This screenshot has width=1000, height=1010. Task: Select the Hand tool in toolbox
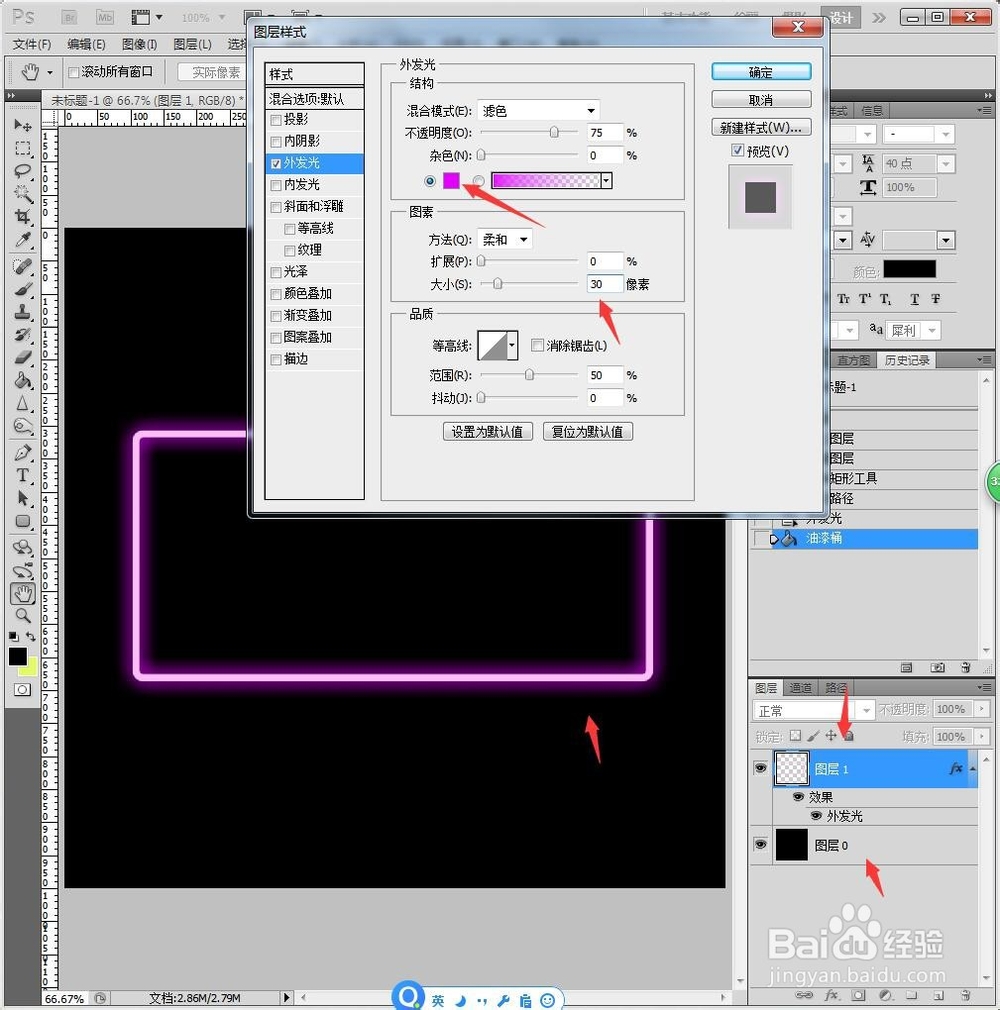coord(23,593)
